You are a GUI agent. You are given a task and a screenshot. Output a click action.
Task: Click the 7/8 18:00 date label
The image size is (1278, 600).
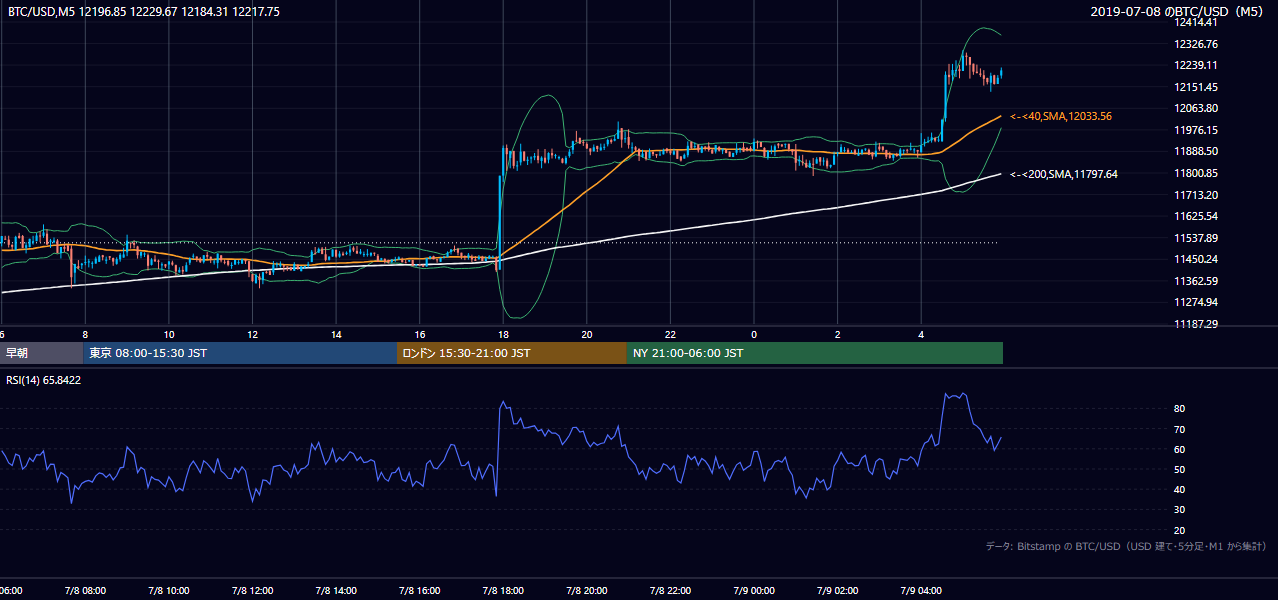point(503,591)
